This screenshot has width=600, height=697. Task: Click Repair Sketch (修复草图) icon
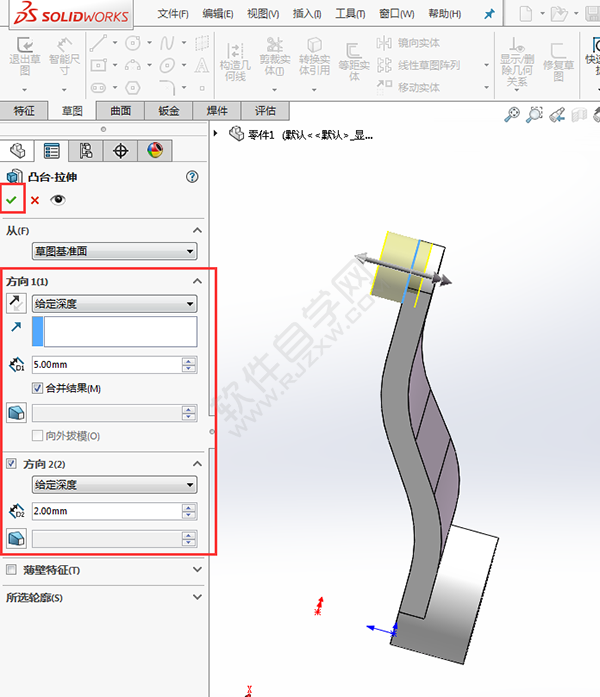[558, 62]
